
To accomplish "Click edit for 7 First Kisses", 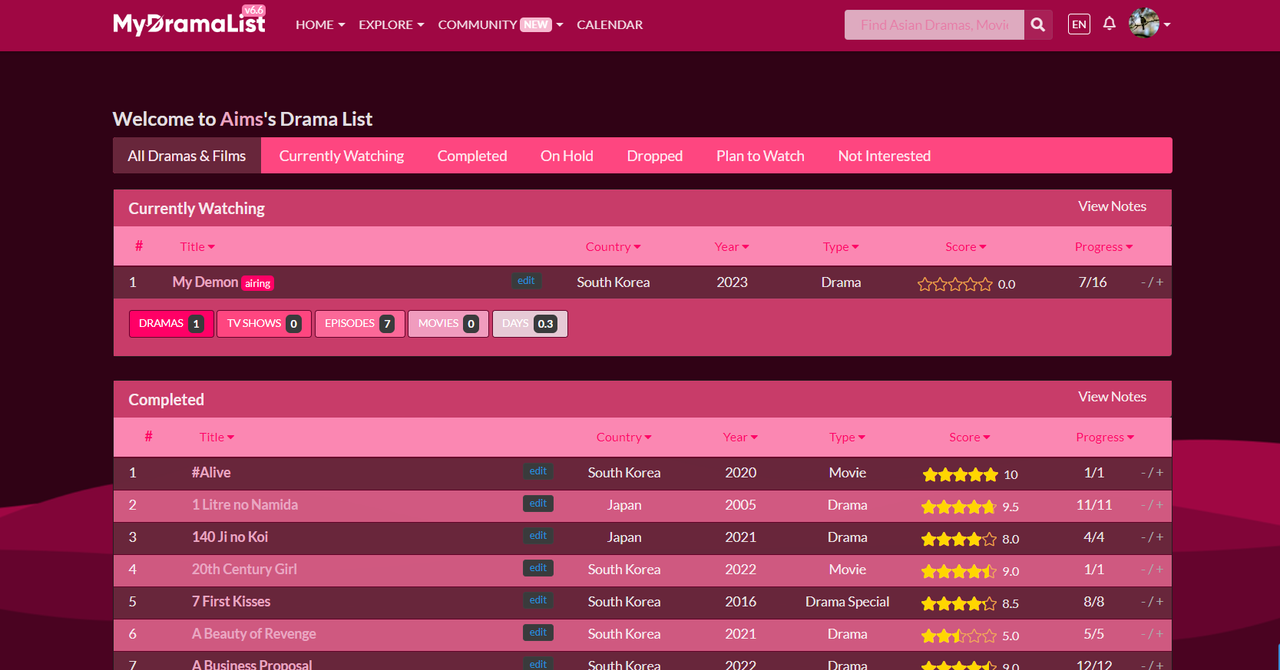I will pos(538,600).
